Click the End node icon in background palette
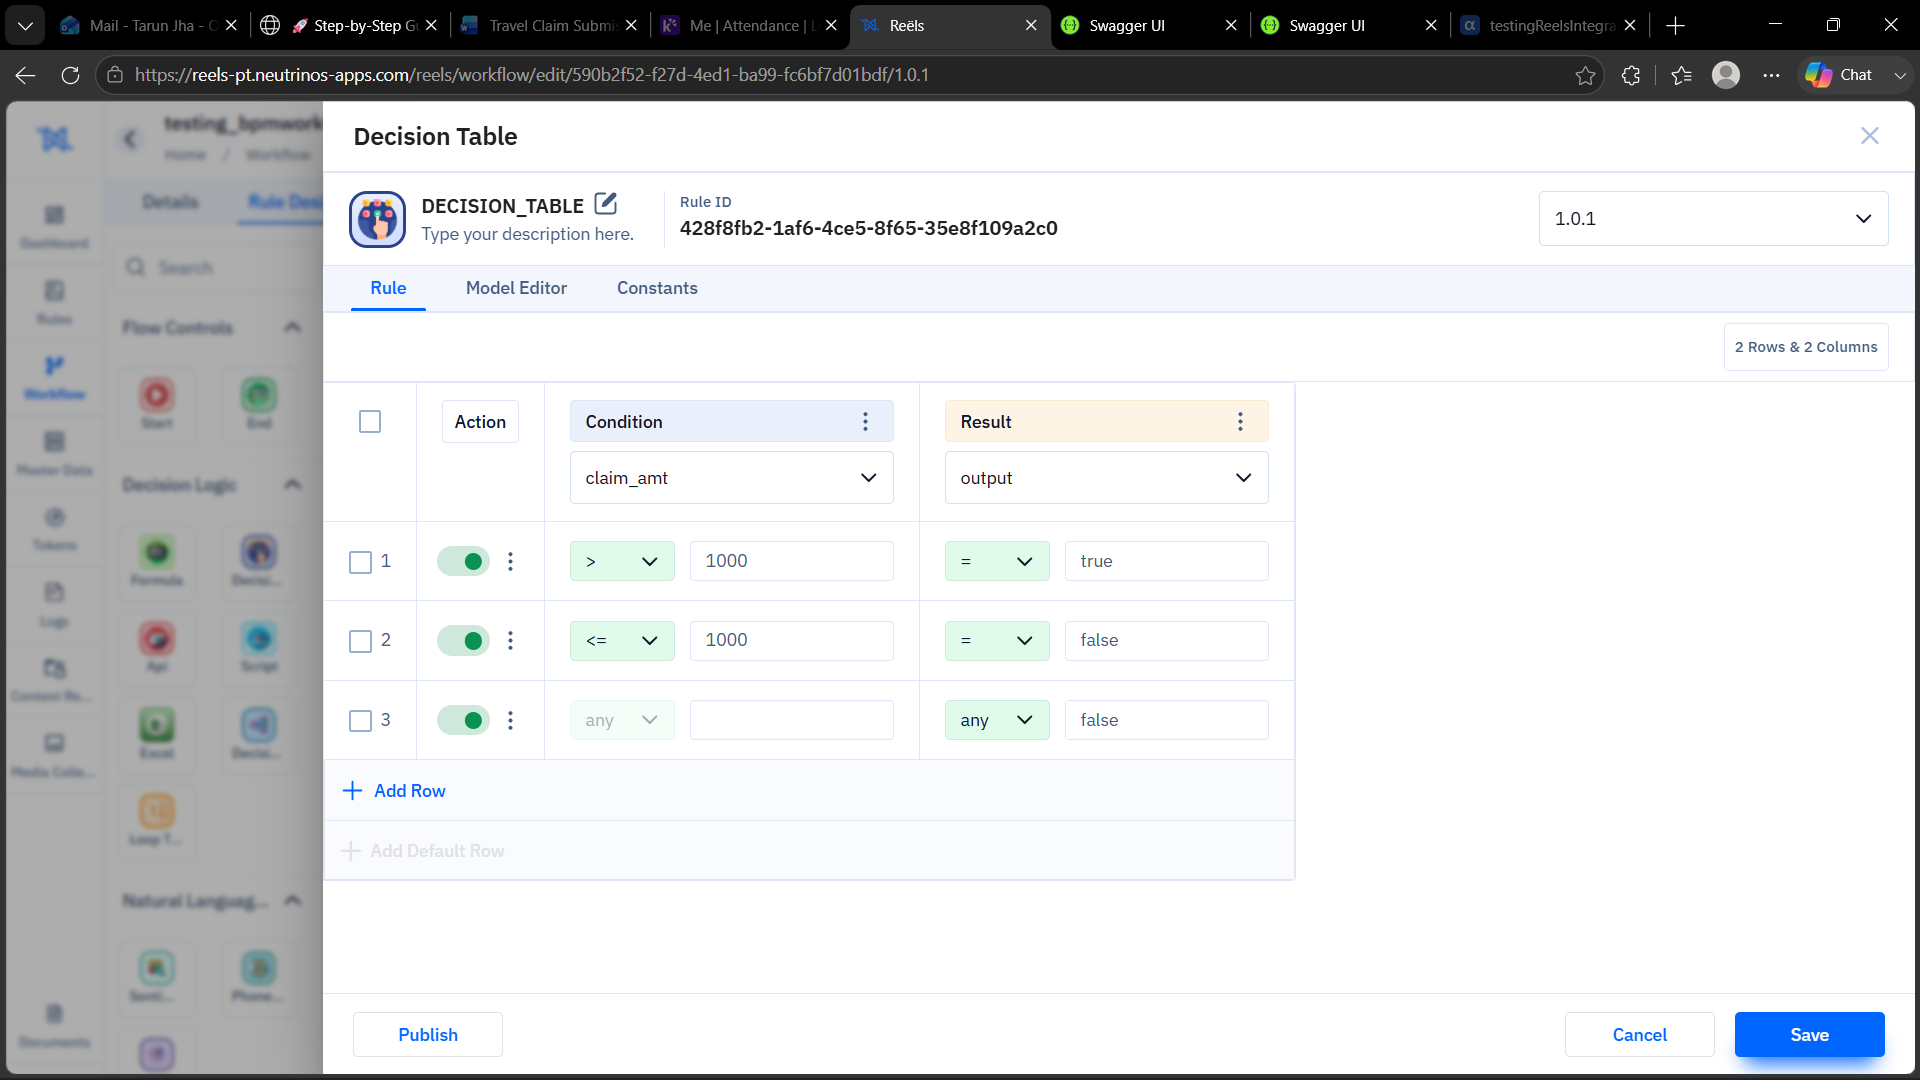The height and width of the screenshot is (1080, 1920). click(259, 395)
